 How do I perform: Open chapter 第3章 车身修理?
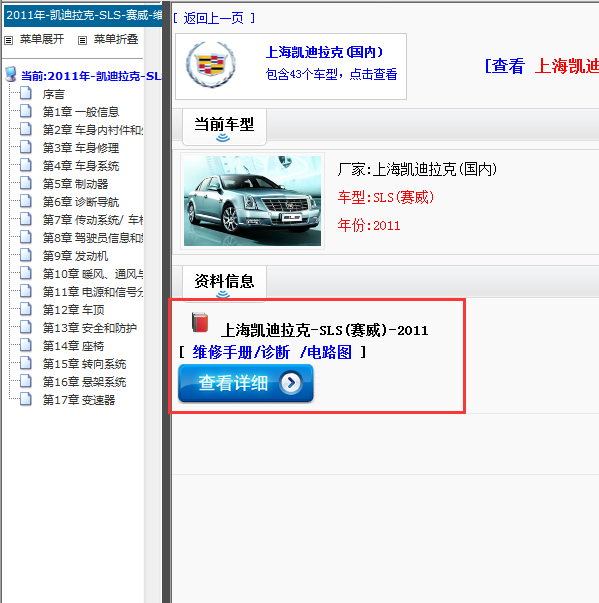point(81,148)
